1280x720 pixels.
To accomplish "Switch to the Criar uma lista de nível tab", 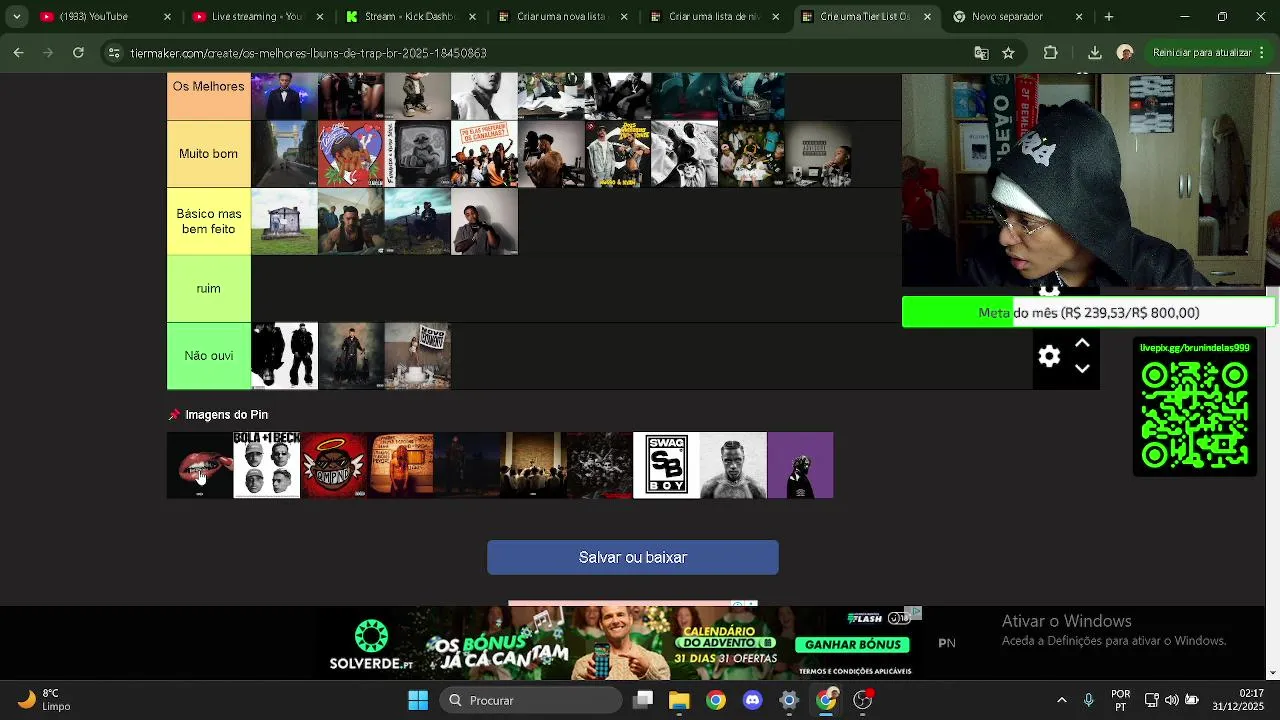I will [714, 16].
